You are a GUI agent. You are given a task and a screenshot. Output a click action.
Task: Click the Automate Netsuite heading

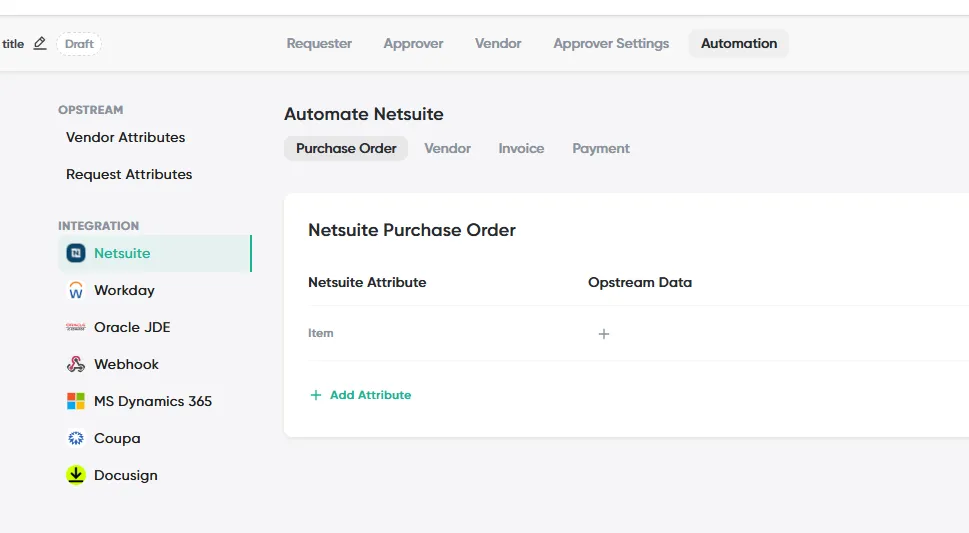pyautogui.click(x=363, y=114)
